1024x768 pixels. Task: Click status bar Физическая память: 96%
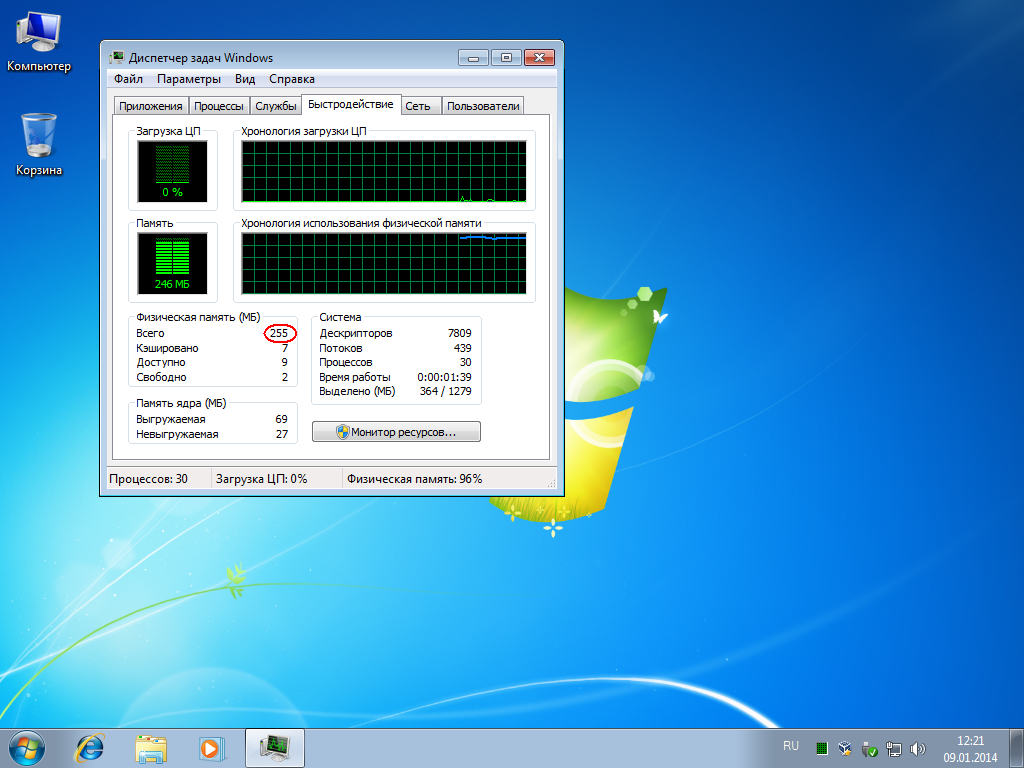[x=415, y=479]
